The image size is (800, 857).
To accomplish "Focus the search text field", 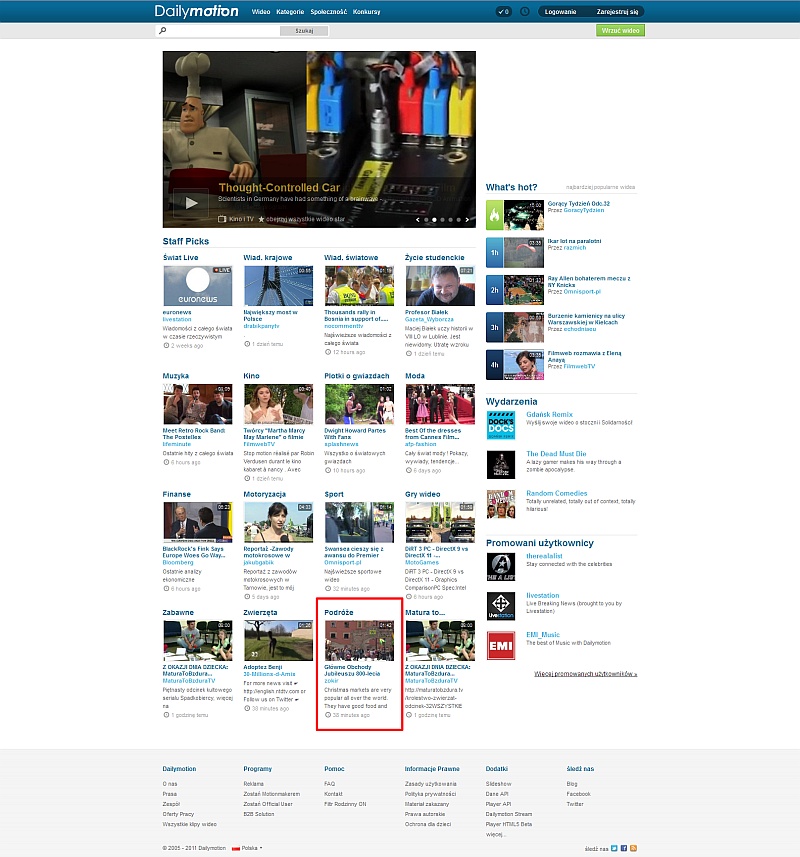I will (x=223, y=31).
